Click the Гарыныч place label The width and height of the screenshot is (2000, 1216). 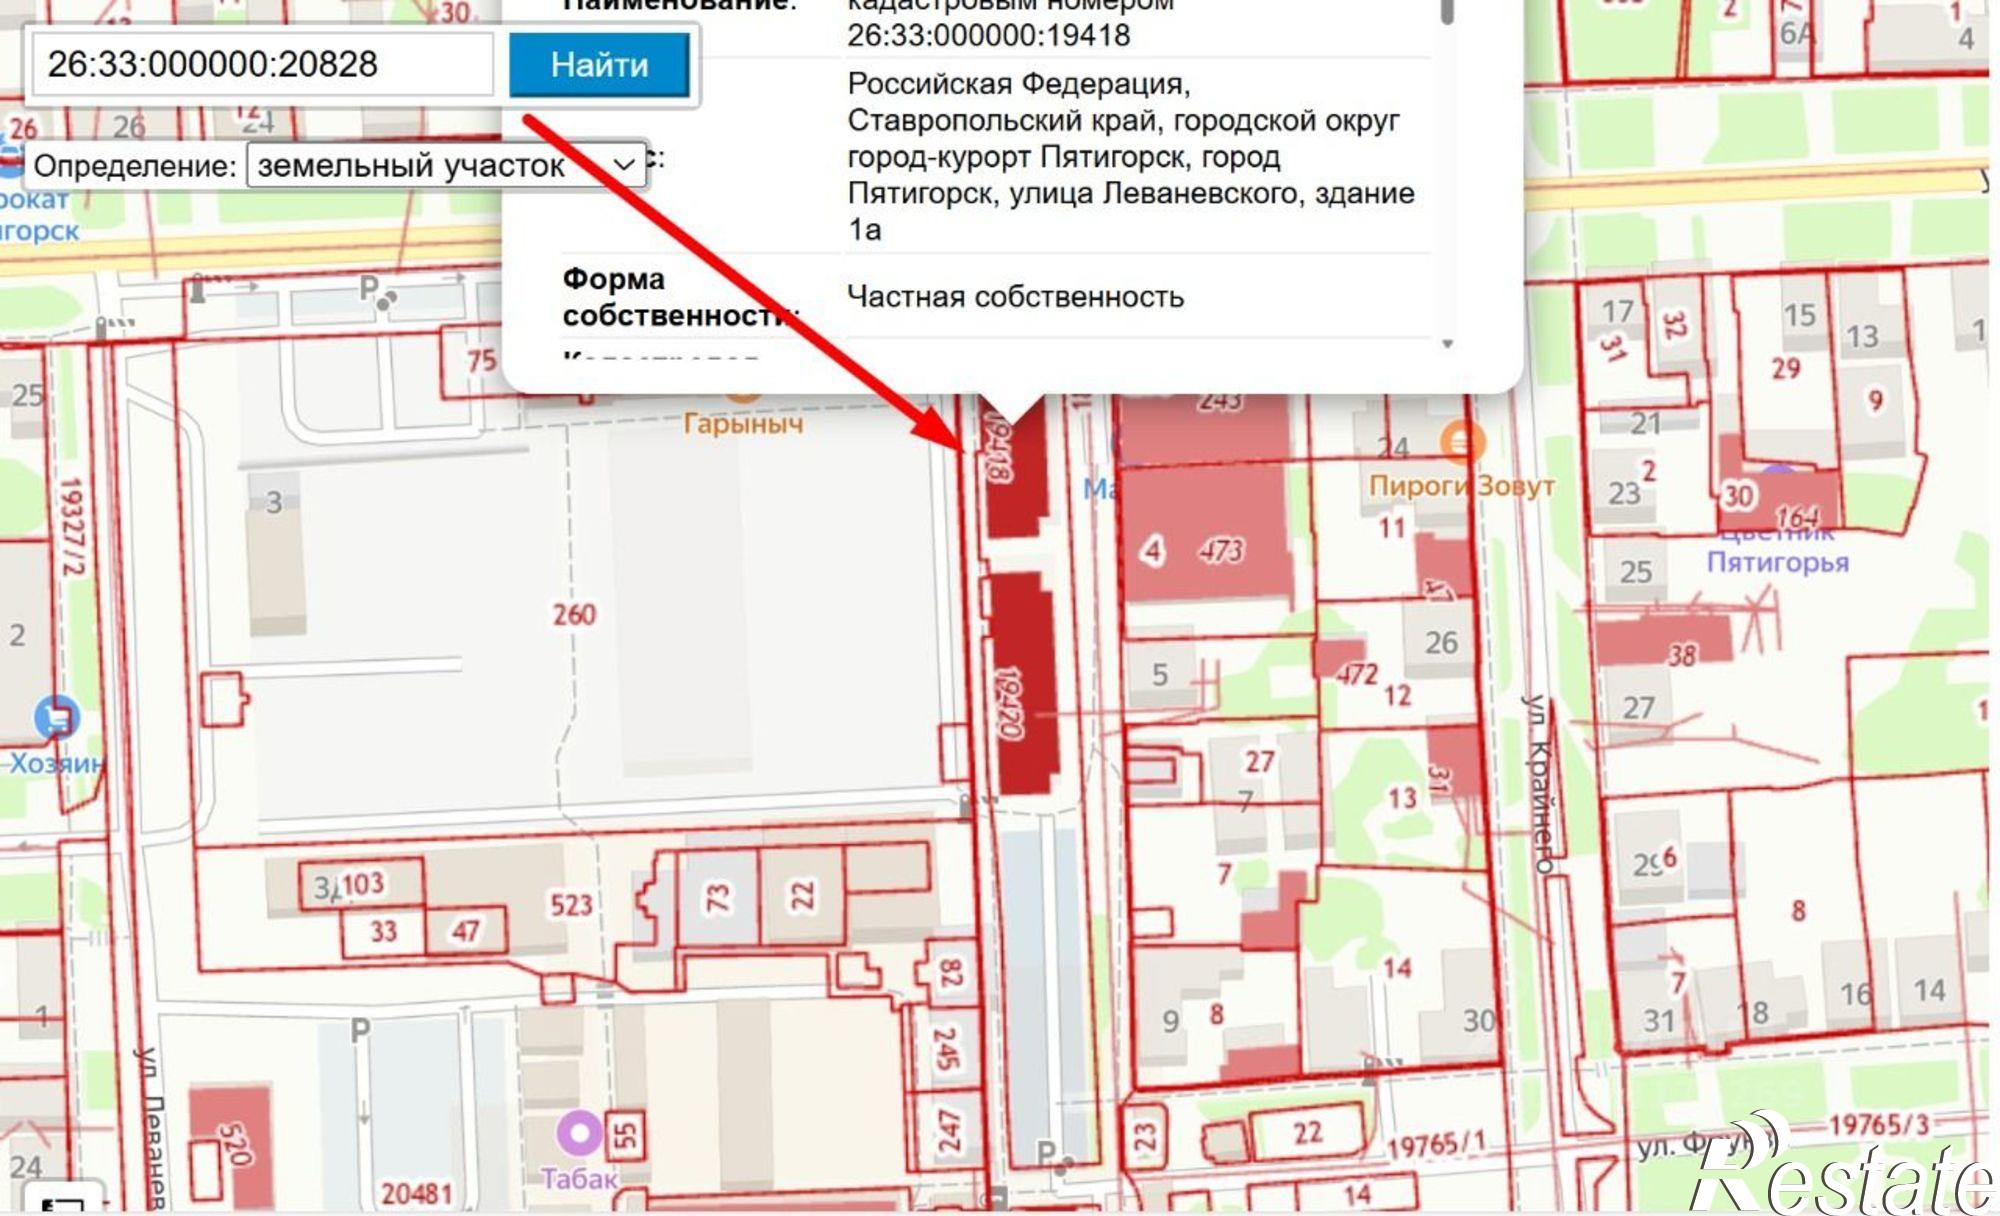pyautogui.click(x=743, y=424)
